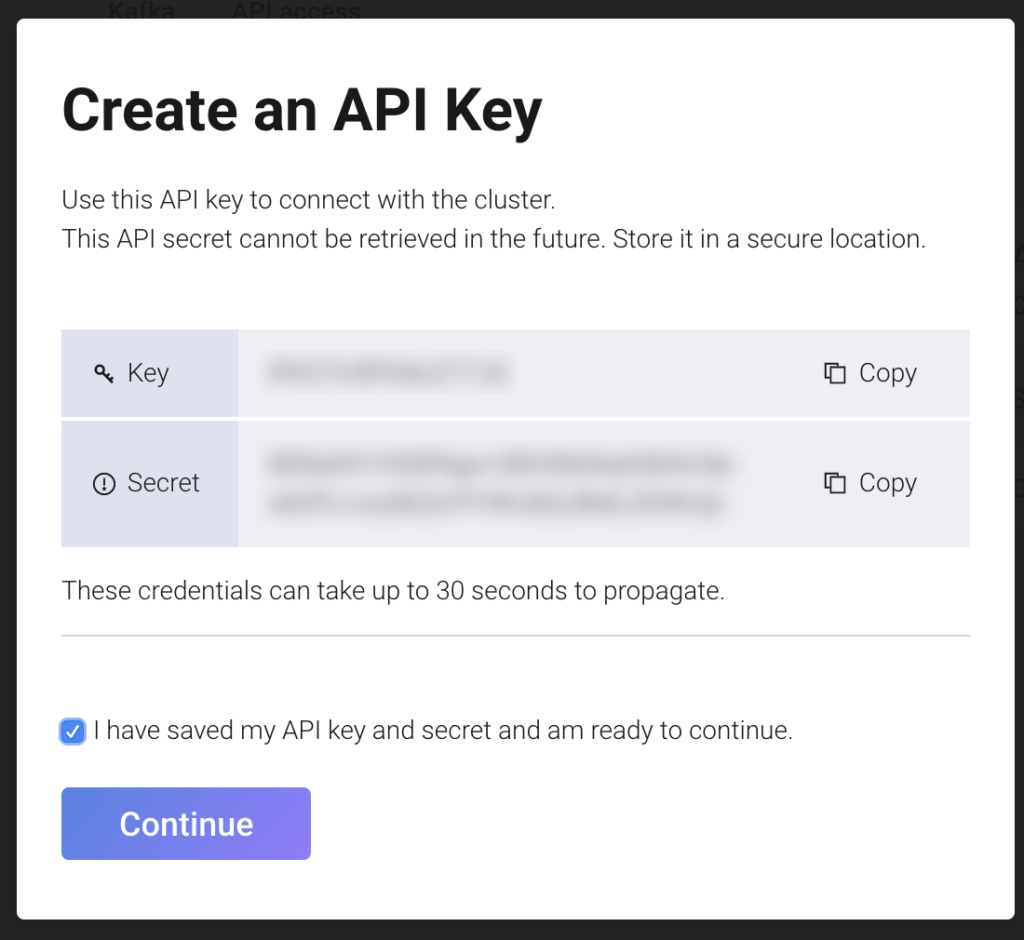Open the API access tab in the background

(x=296, y=10)
